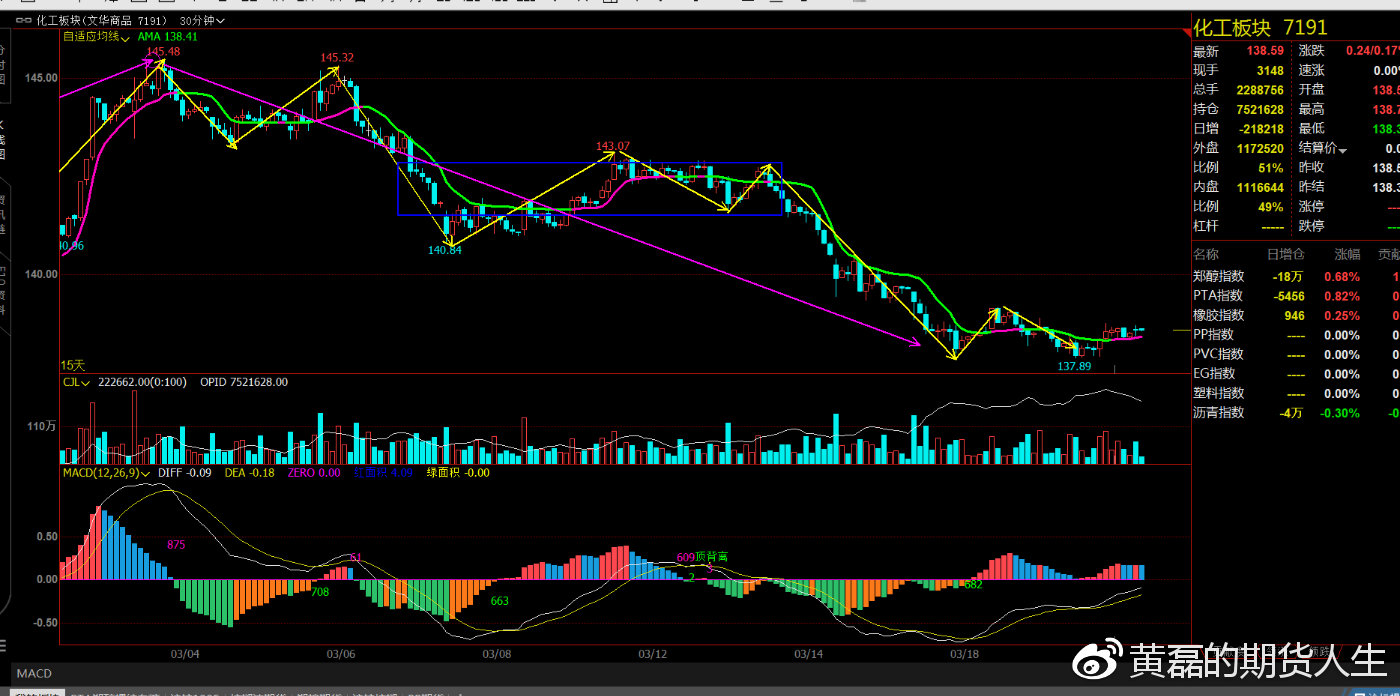The height and width of the screenshot is (696, 1400).
Task: Click the 日增仓 column header
Action: (x=1285, y=255)
